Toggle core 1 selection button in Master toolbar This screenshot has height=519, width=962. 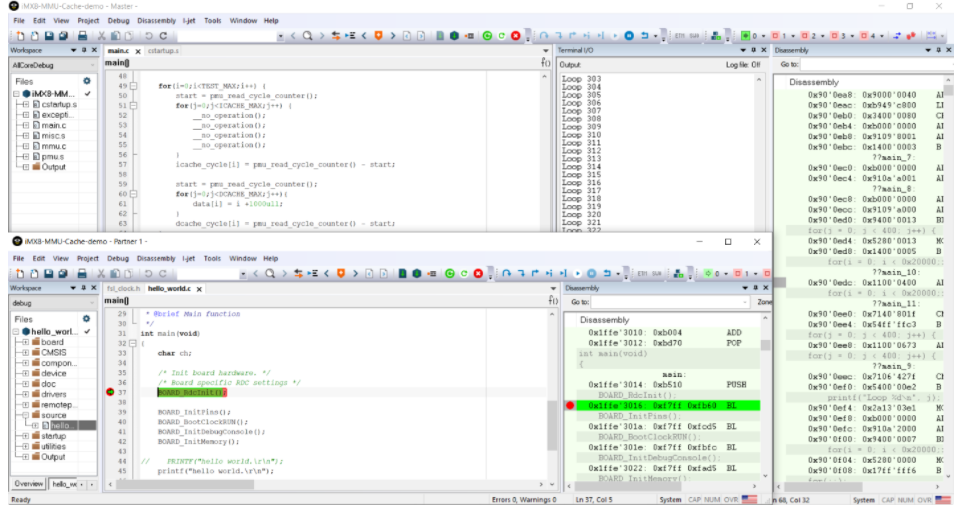[x=777, y=36]
